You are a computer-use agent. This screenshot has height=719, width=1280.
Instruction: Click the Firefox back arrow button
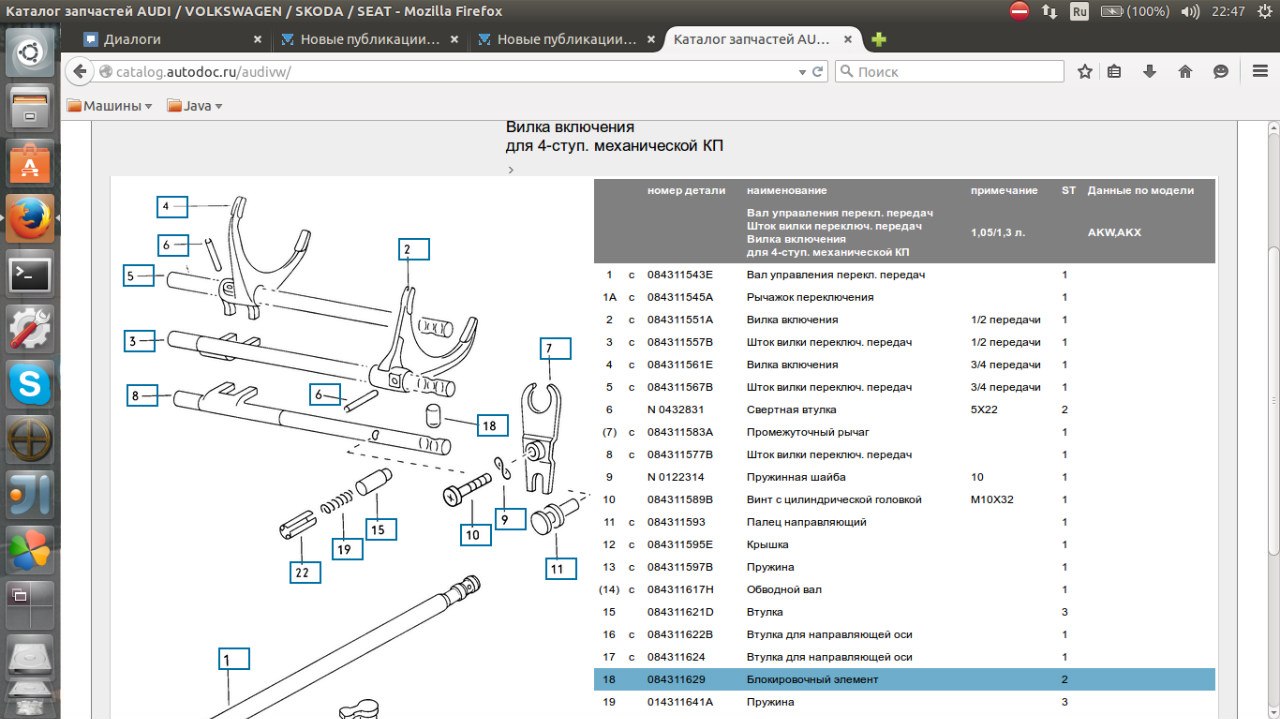coord(80,72)
